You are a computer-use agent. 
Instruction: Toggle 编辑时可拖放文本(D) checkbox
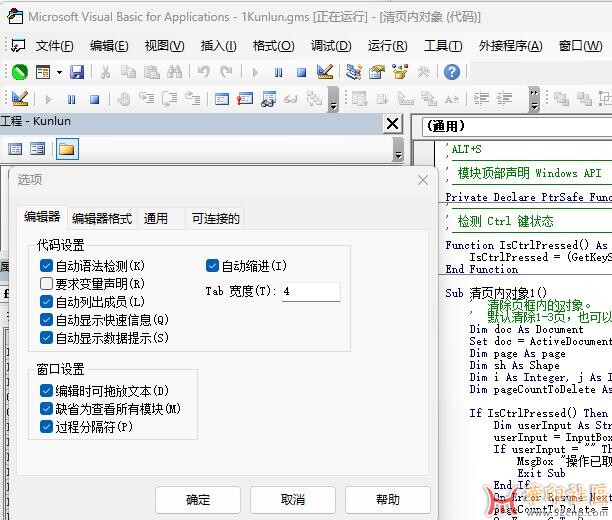click(46, 391)
